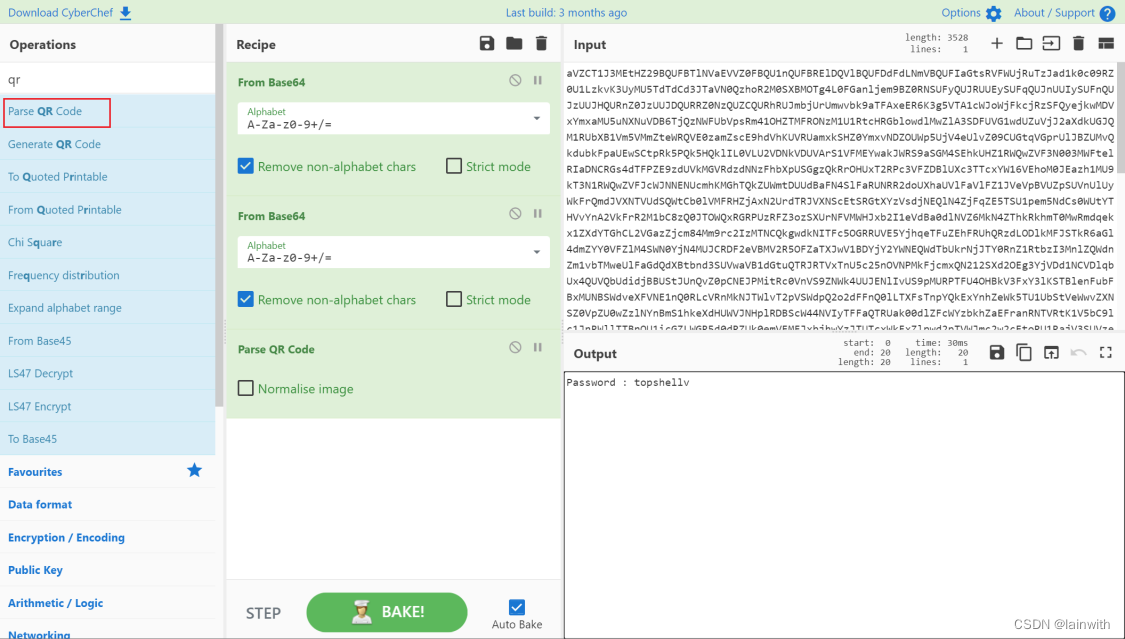Add a new input tab
This screenshot has width=1125, height=639.
coord(997,44)
